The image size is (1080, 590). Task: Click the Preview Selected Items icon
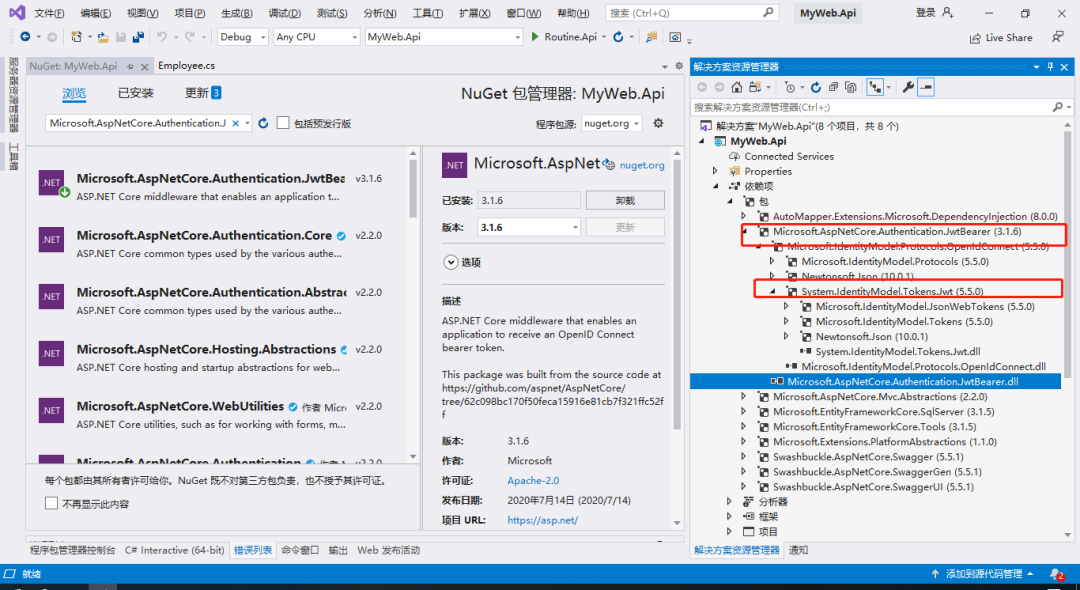tap(926, 87)
